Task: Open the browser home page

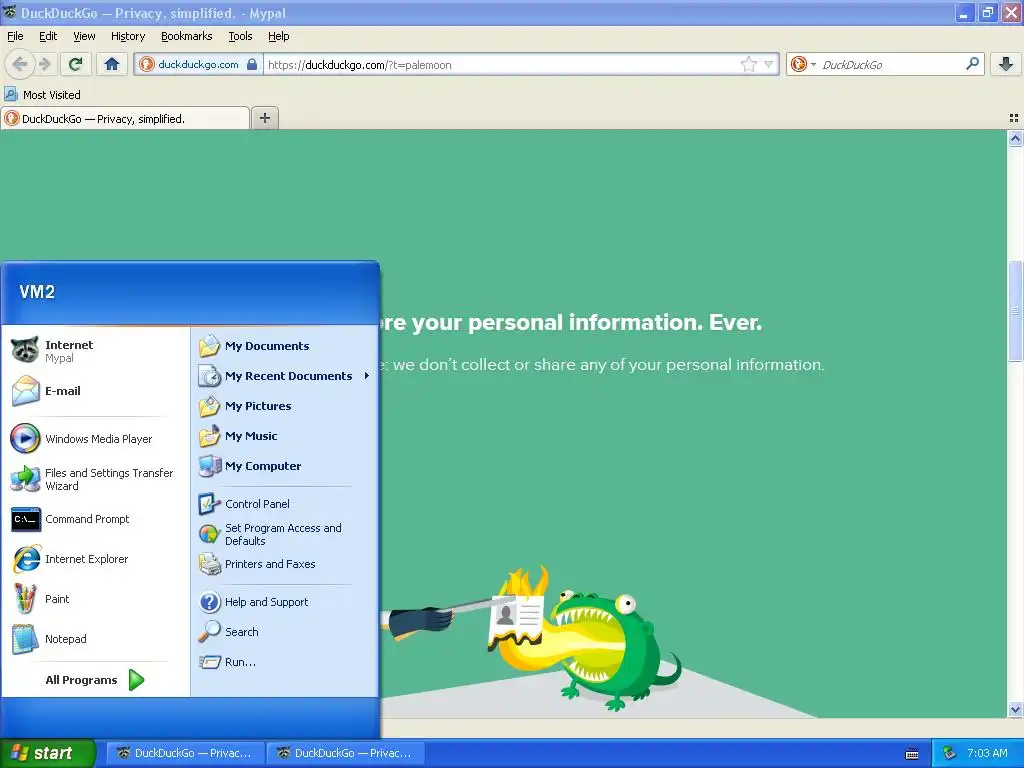Action: tap(112, 64)
